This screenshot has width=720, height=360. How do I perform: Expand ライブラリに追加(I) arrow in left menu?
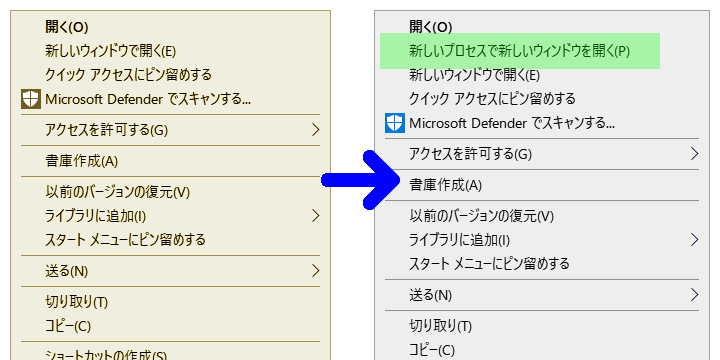click(x=315, y=215)
